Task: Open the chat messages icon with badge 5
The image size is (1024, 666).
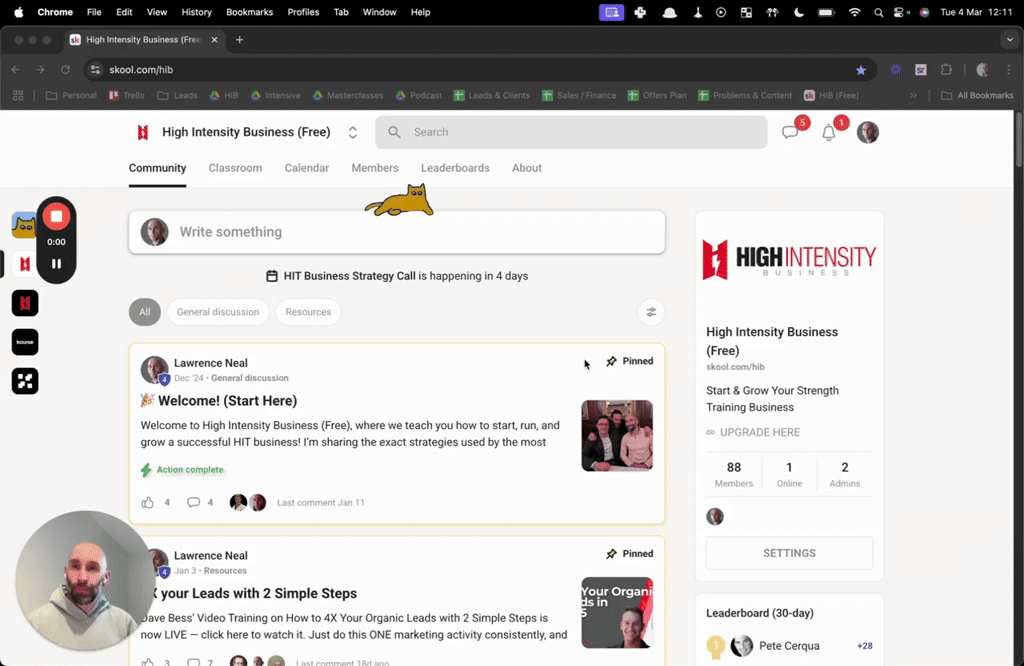Action: click(790, 133)
